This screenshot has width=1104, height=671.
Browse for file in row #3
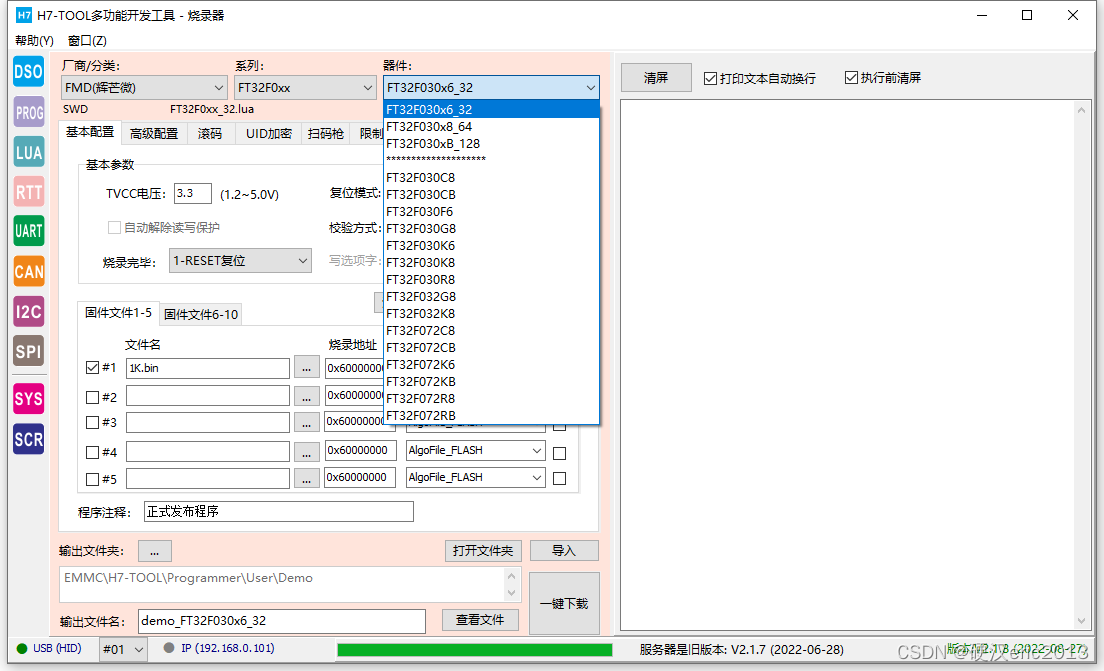coord(306,422)
